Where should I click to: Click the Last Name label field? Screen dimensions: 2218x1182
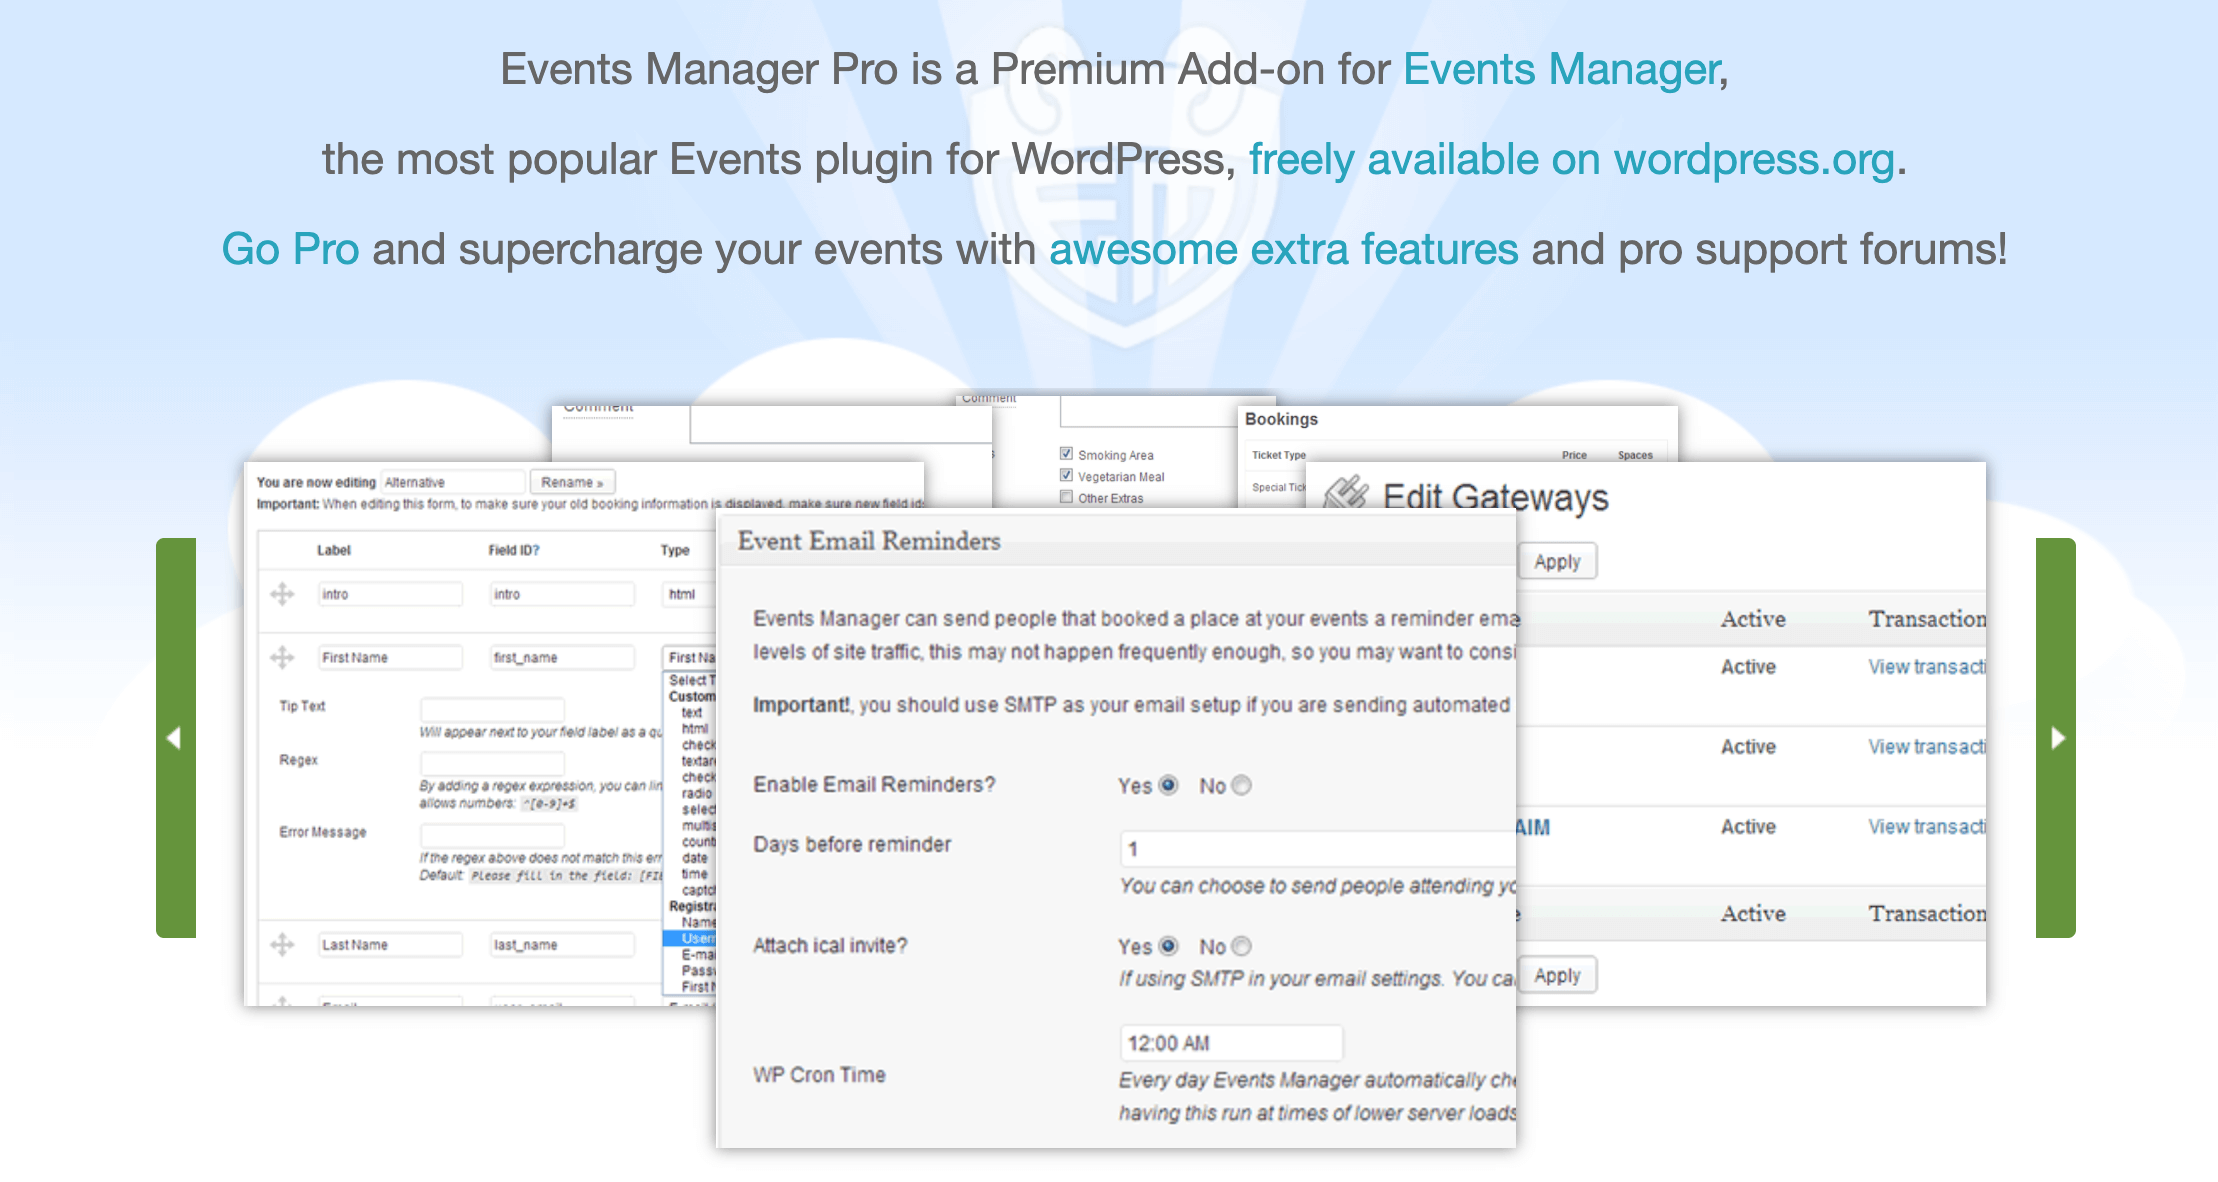[391, 944]
